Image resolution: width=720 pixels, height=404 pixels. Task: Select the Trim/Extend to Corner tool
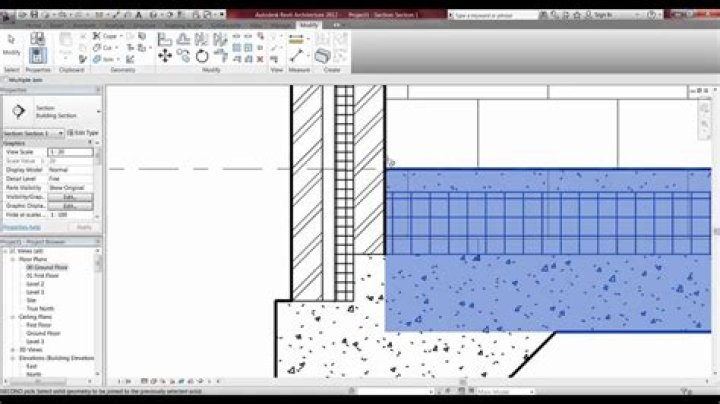click(x=220, y=56)
